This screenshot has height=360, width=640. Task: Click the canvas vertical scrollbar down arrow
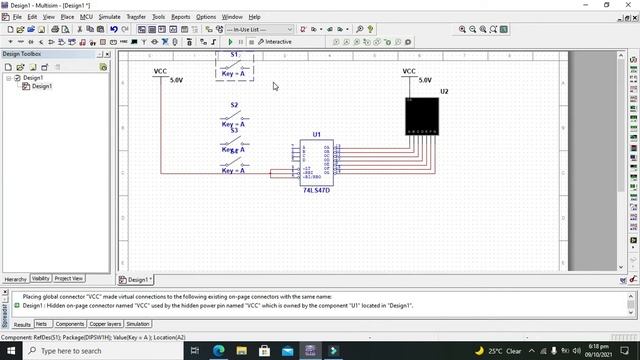(x=621, y=267)
